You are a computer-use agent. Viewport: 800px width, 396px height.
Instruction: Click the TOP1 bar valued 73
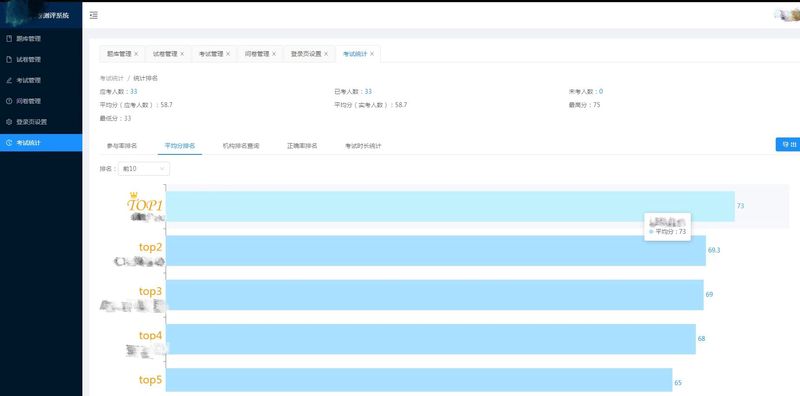pyautogui.click(x=450, y=206)
